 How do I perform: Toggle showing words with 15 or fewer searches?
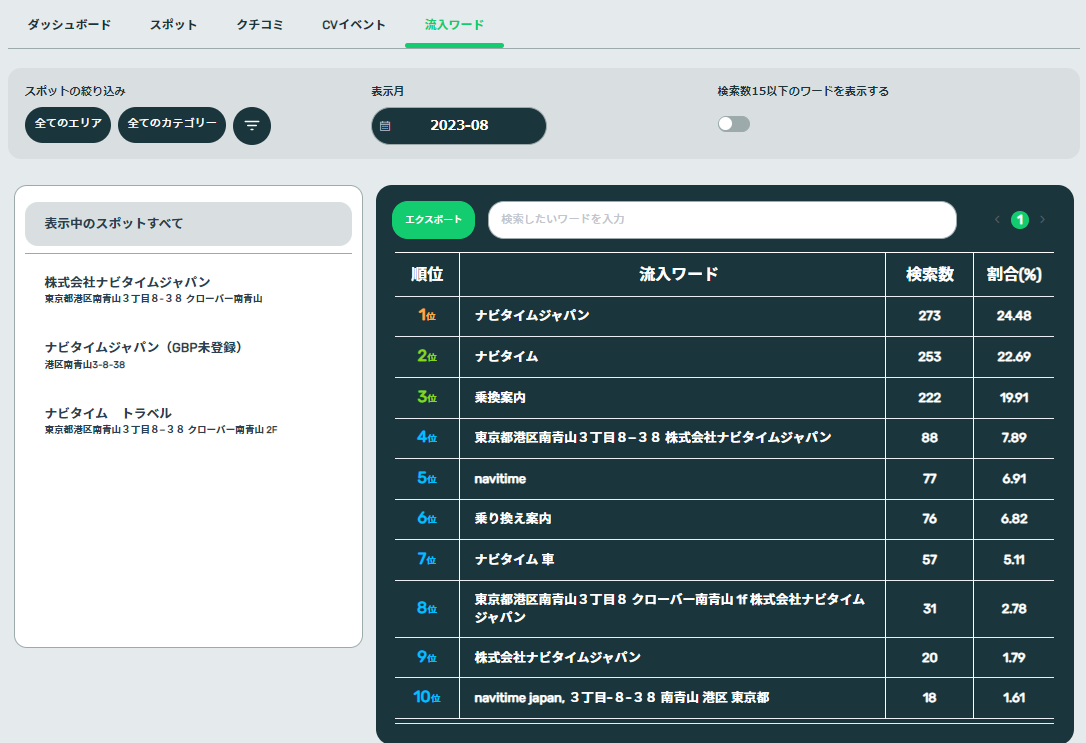733,124
